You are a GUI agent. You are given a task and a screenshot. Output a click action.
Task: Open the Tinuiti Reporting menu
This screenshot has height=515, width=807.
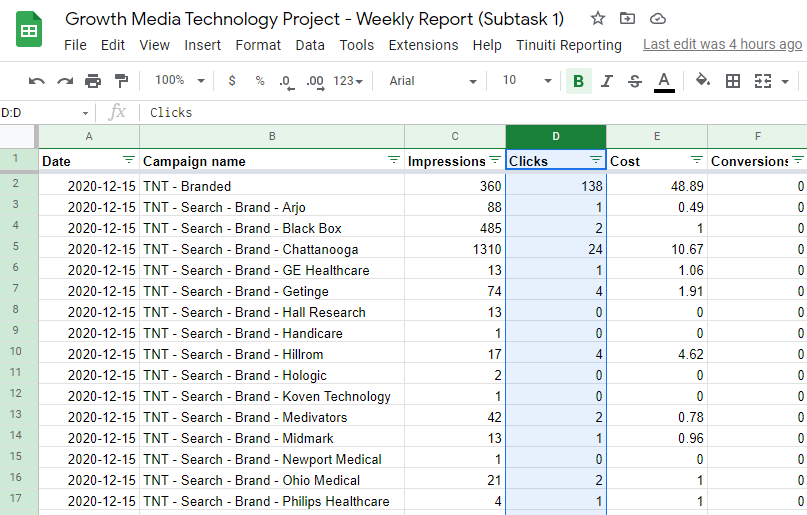tap(569, 45)
